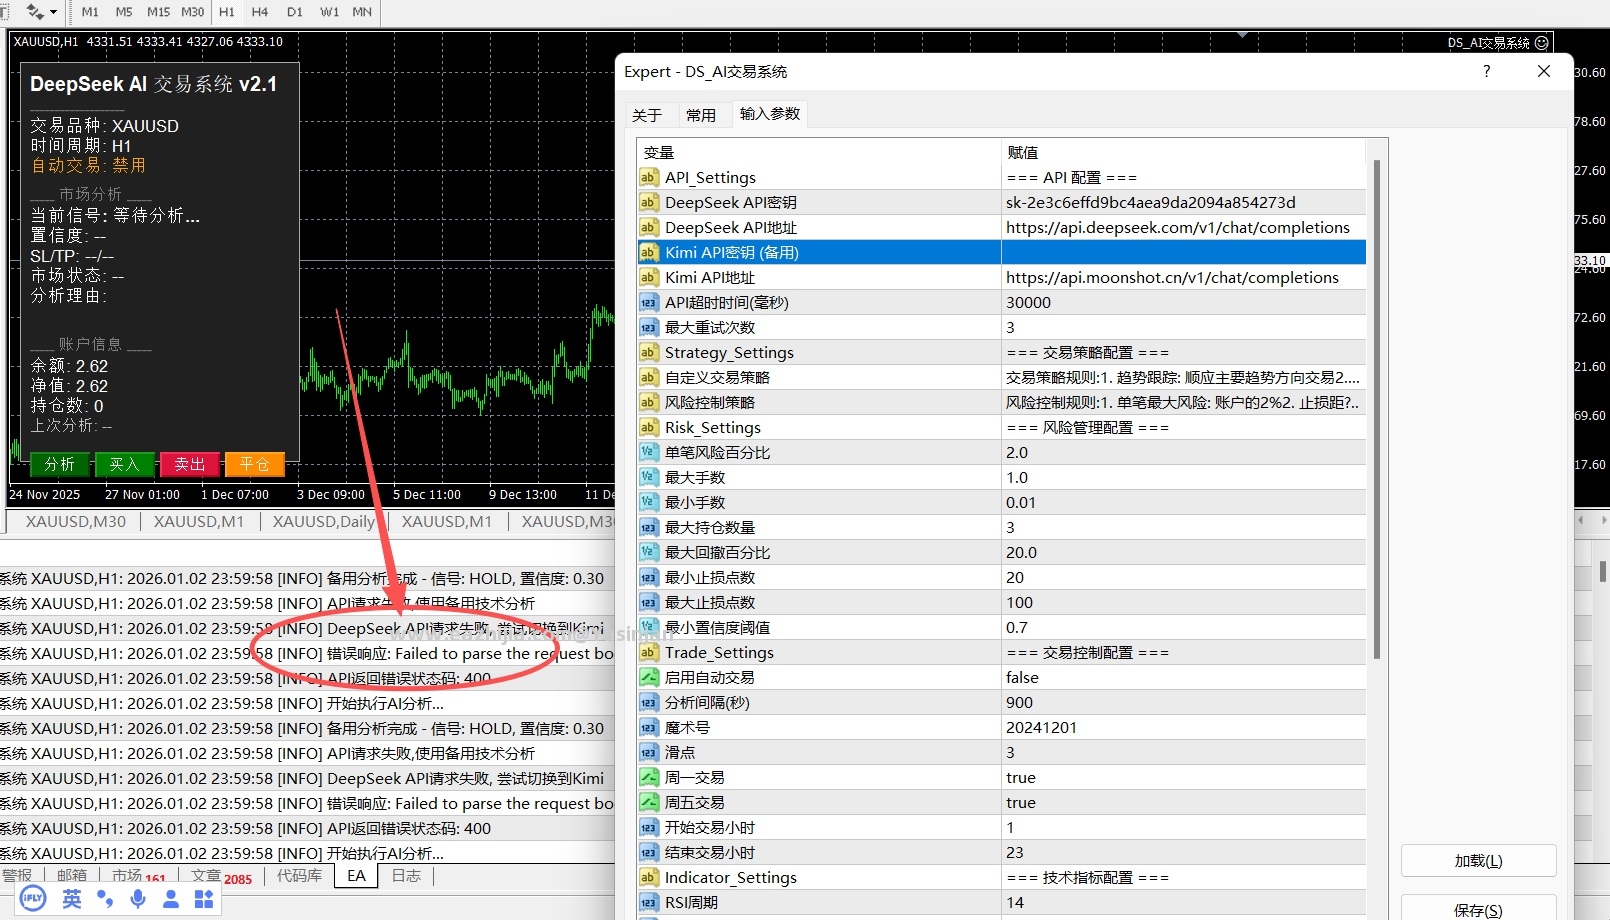Viewport: 1610px width, 920px height.
Task: Click integer icon of 滑点 row
Action: pos(649,752)
